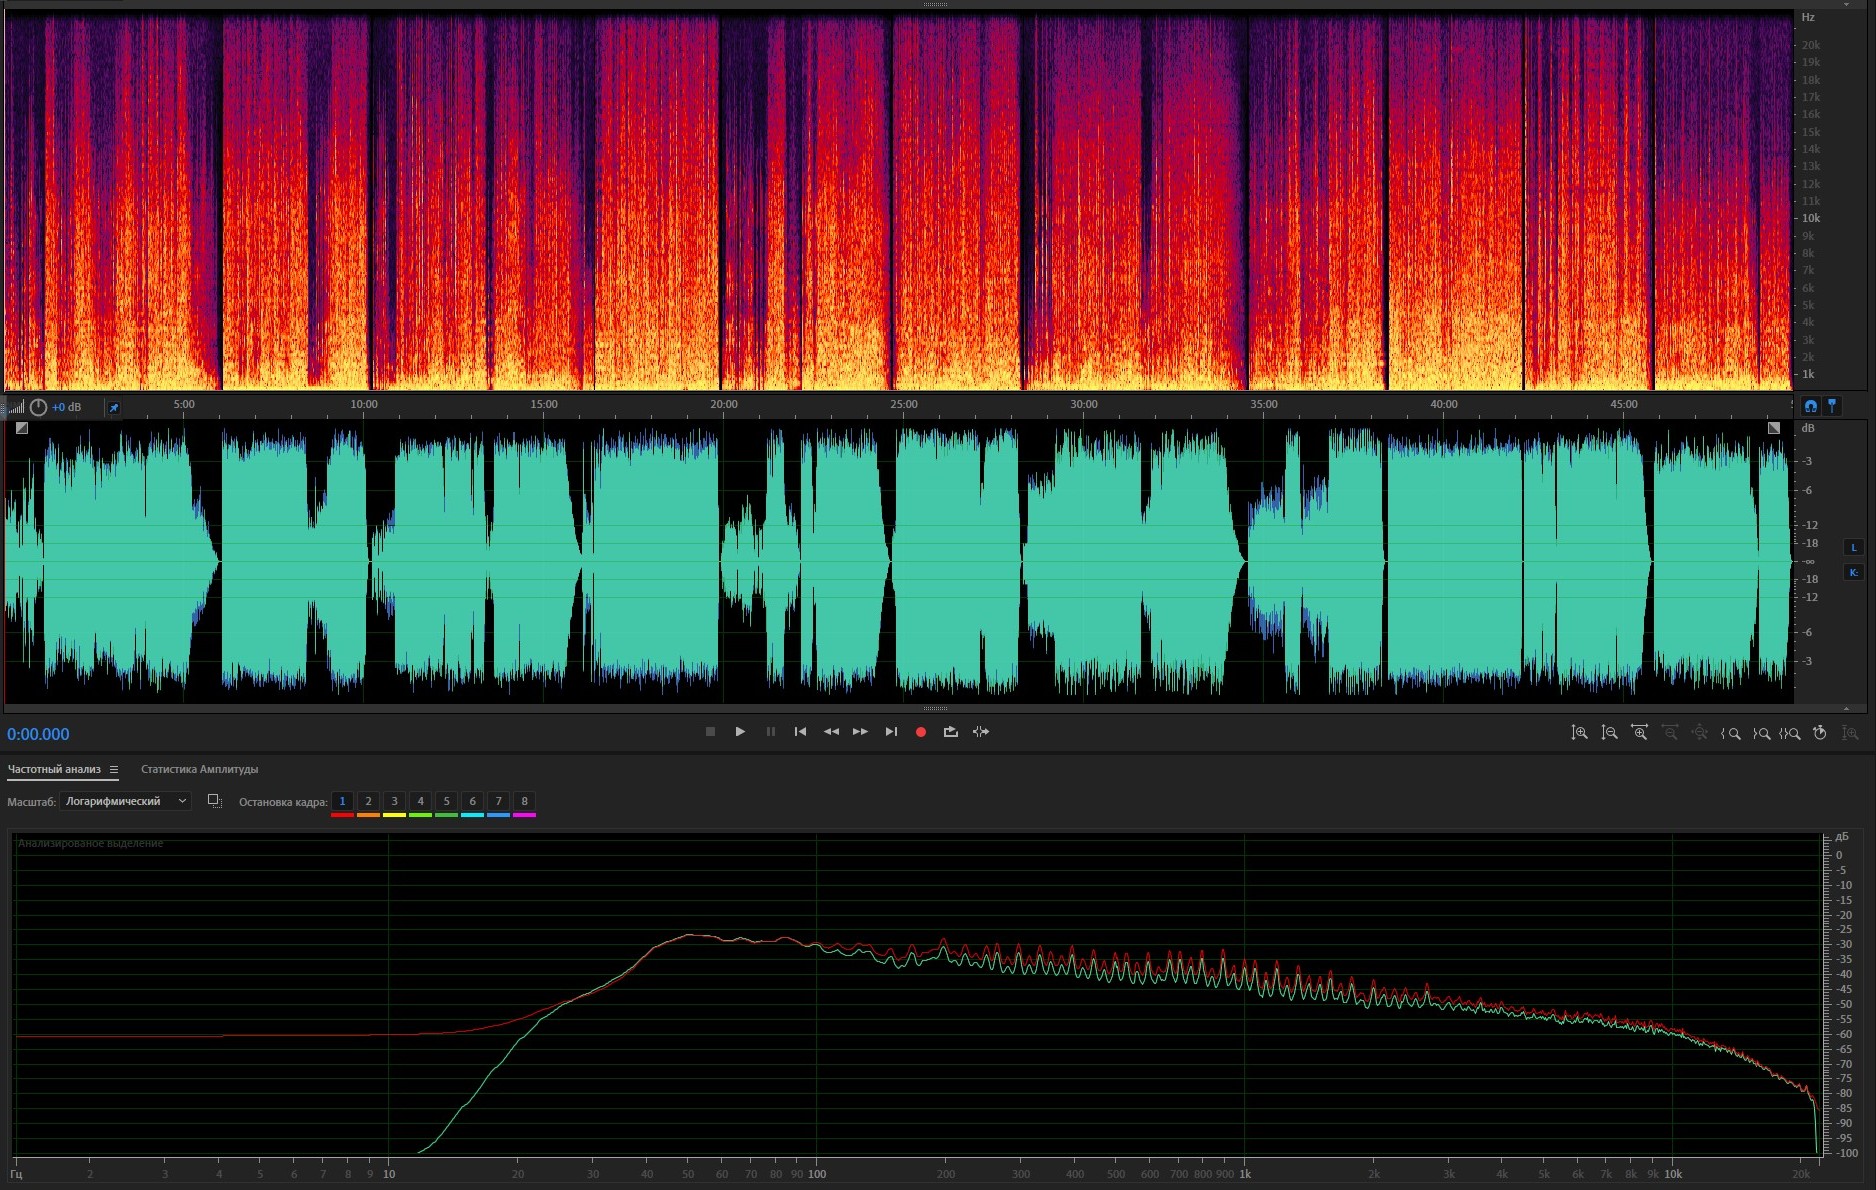Jump to the previous marker

800,732
